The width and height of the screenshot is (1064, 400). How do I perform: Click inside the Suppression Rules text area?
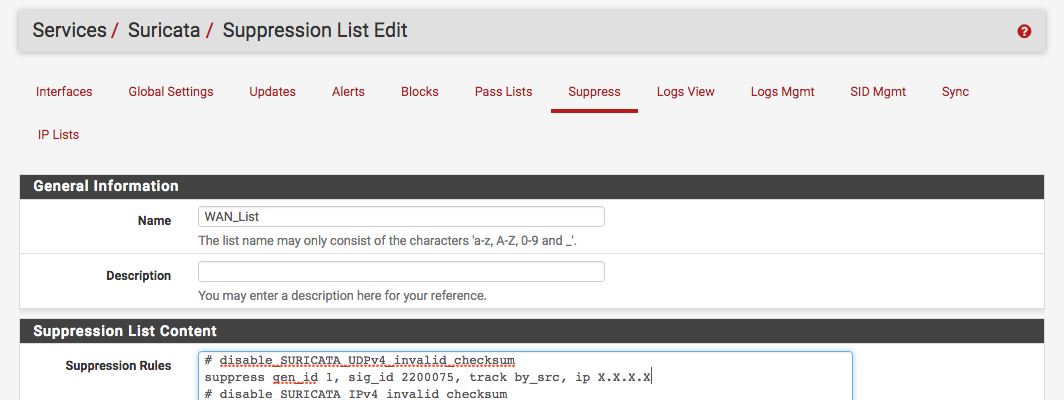pos(525,376)
